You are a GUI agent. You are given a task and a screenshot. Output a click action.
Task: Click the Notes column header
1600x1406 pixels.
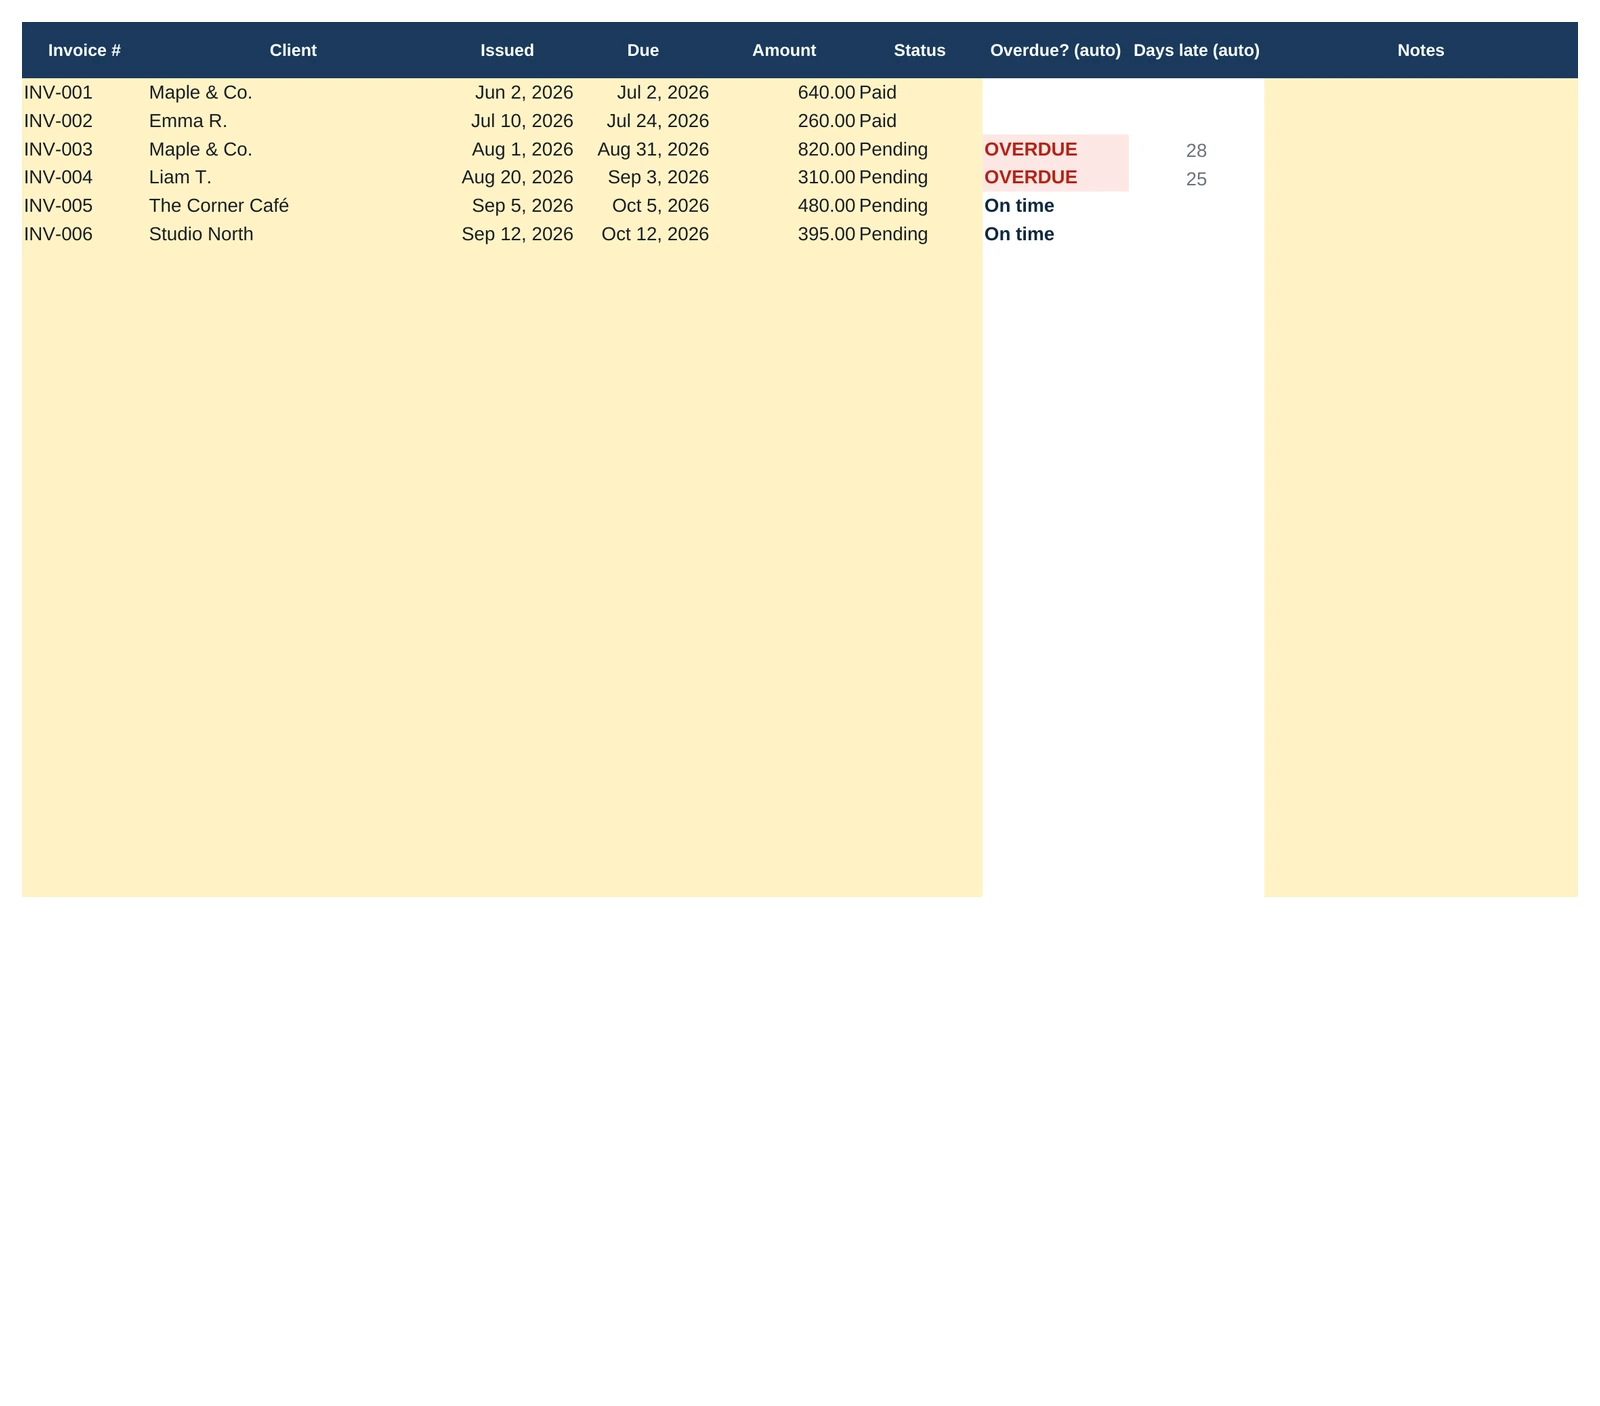tap(1421, 50)
